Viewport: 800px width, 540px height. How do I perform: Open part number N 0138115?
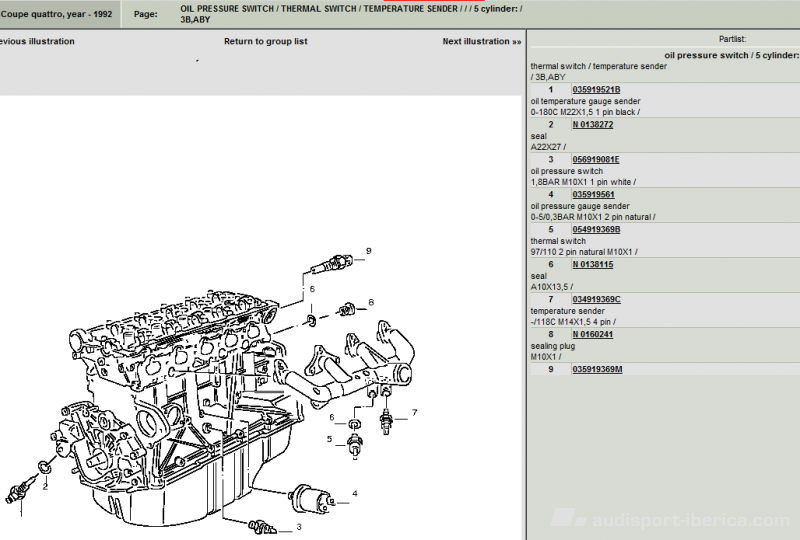[592, 264]
